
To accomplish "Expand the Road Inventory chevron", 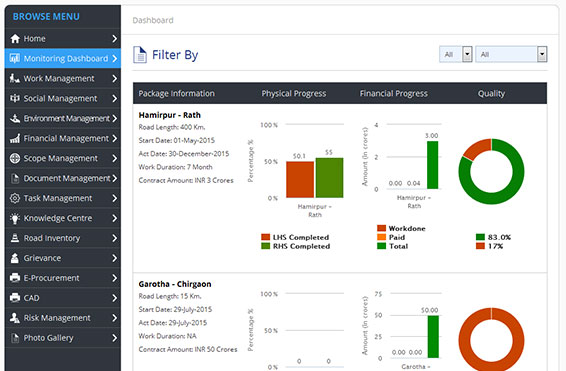I will 114,238.
